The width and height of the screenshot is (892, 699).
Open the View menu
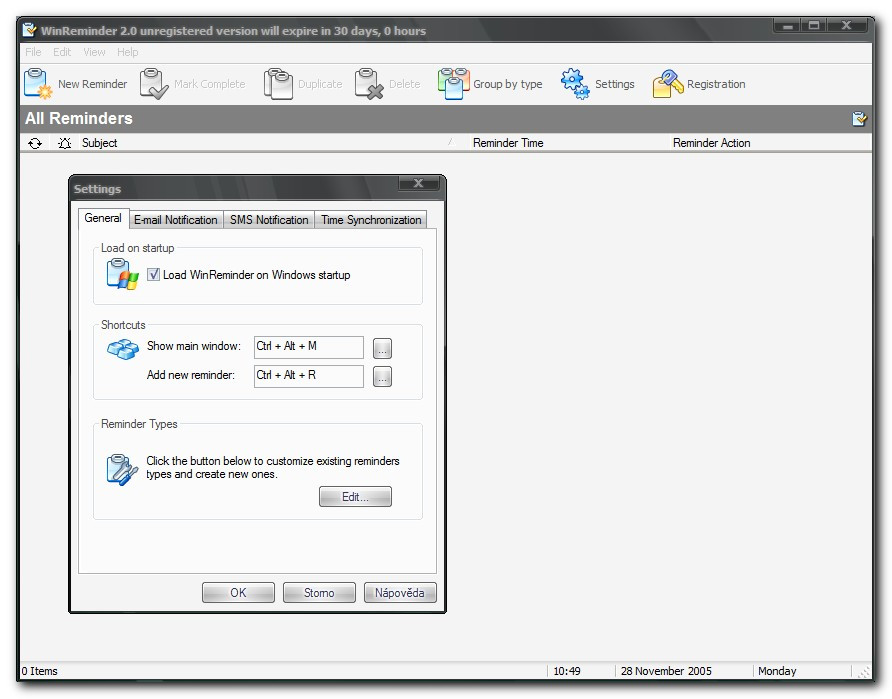click(x=94, y=52)
